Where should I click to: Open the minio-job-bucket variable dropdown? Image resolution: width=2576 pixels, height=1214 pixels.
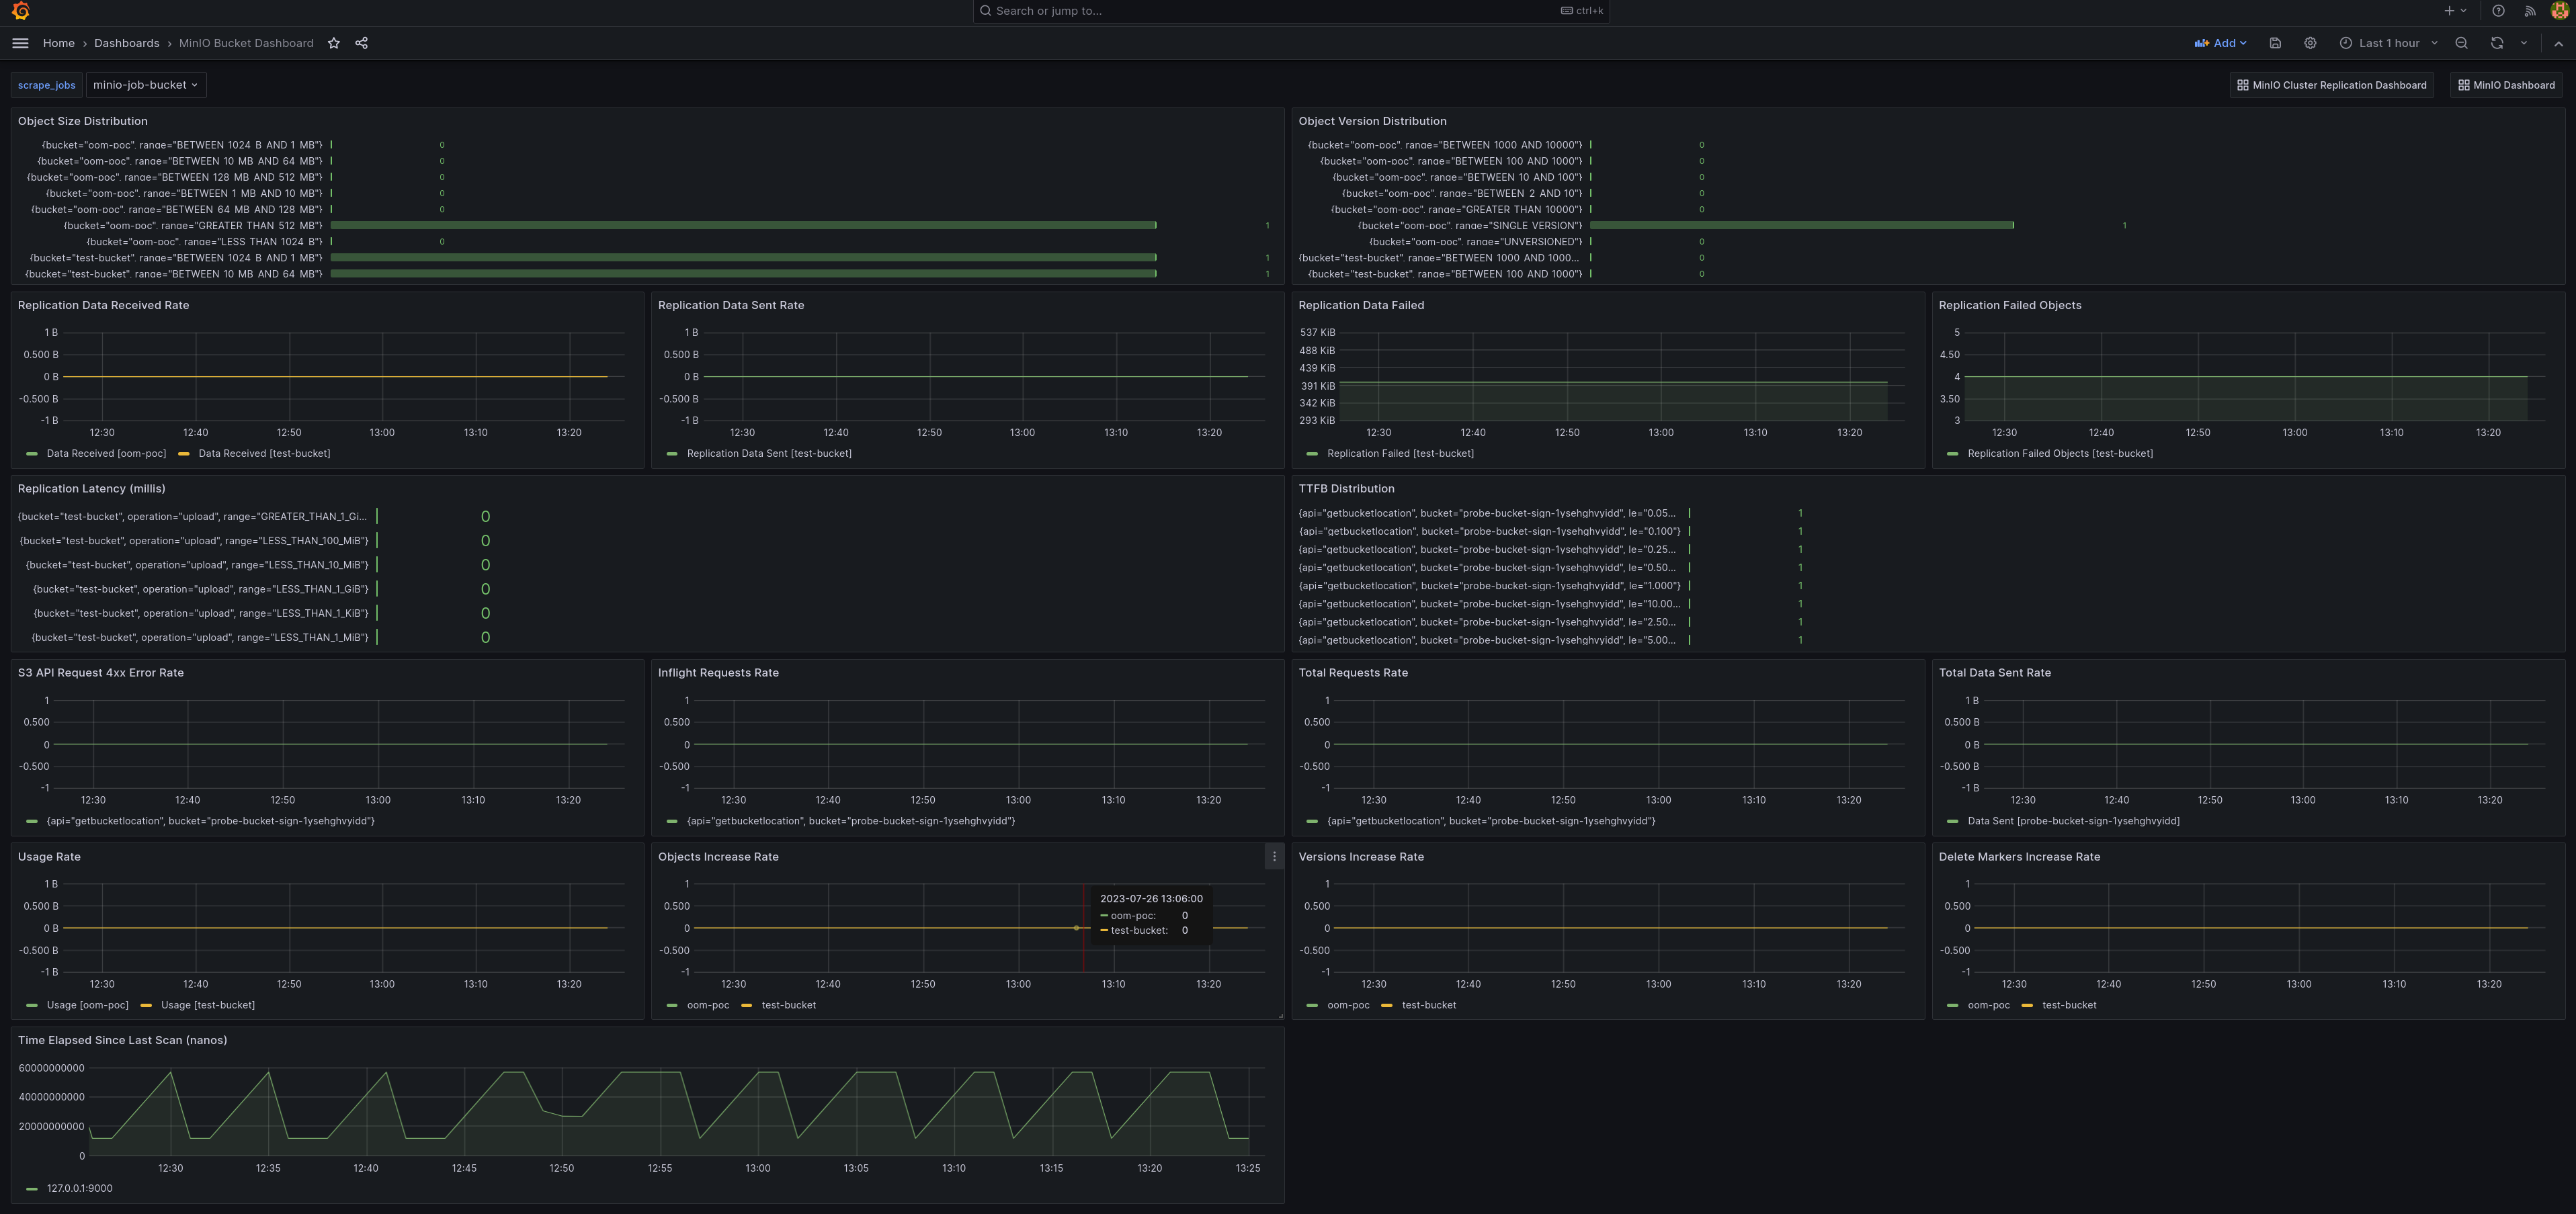click(x=145, y=84)
